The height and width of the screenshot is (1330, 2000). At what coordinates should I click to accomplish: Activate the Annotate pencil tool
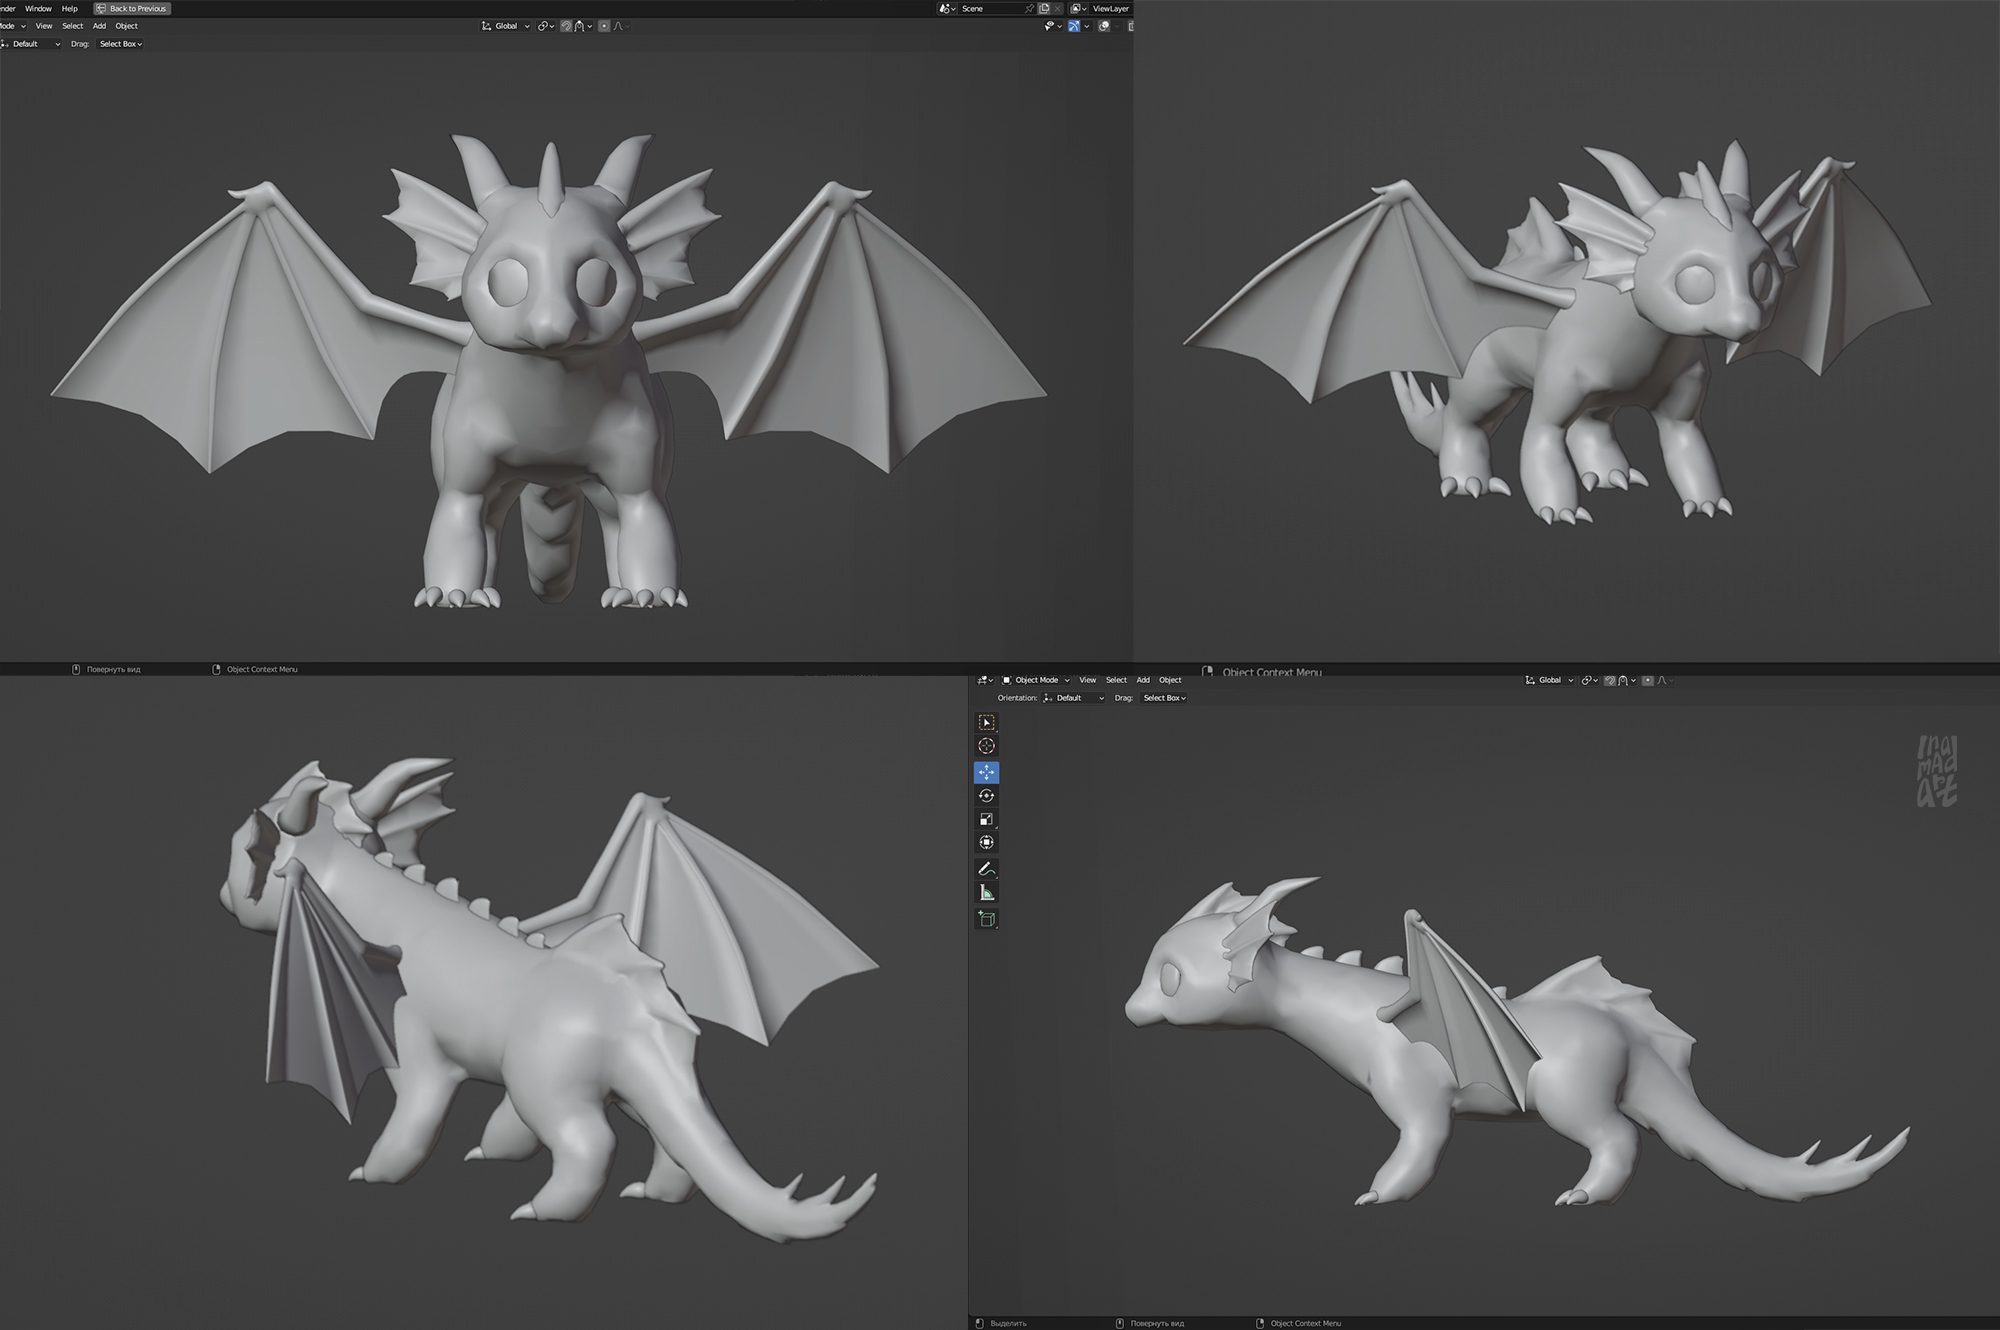pos(986,869)
